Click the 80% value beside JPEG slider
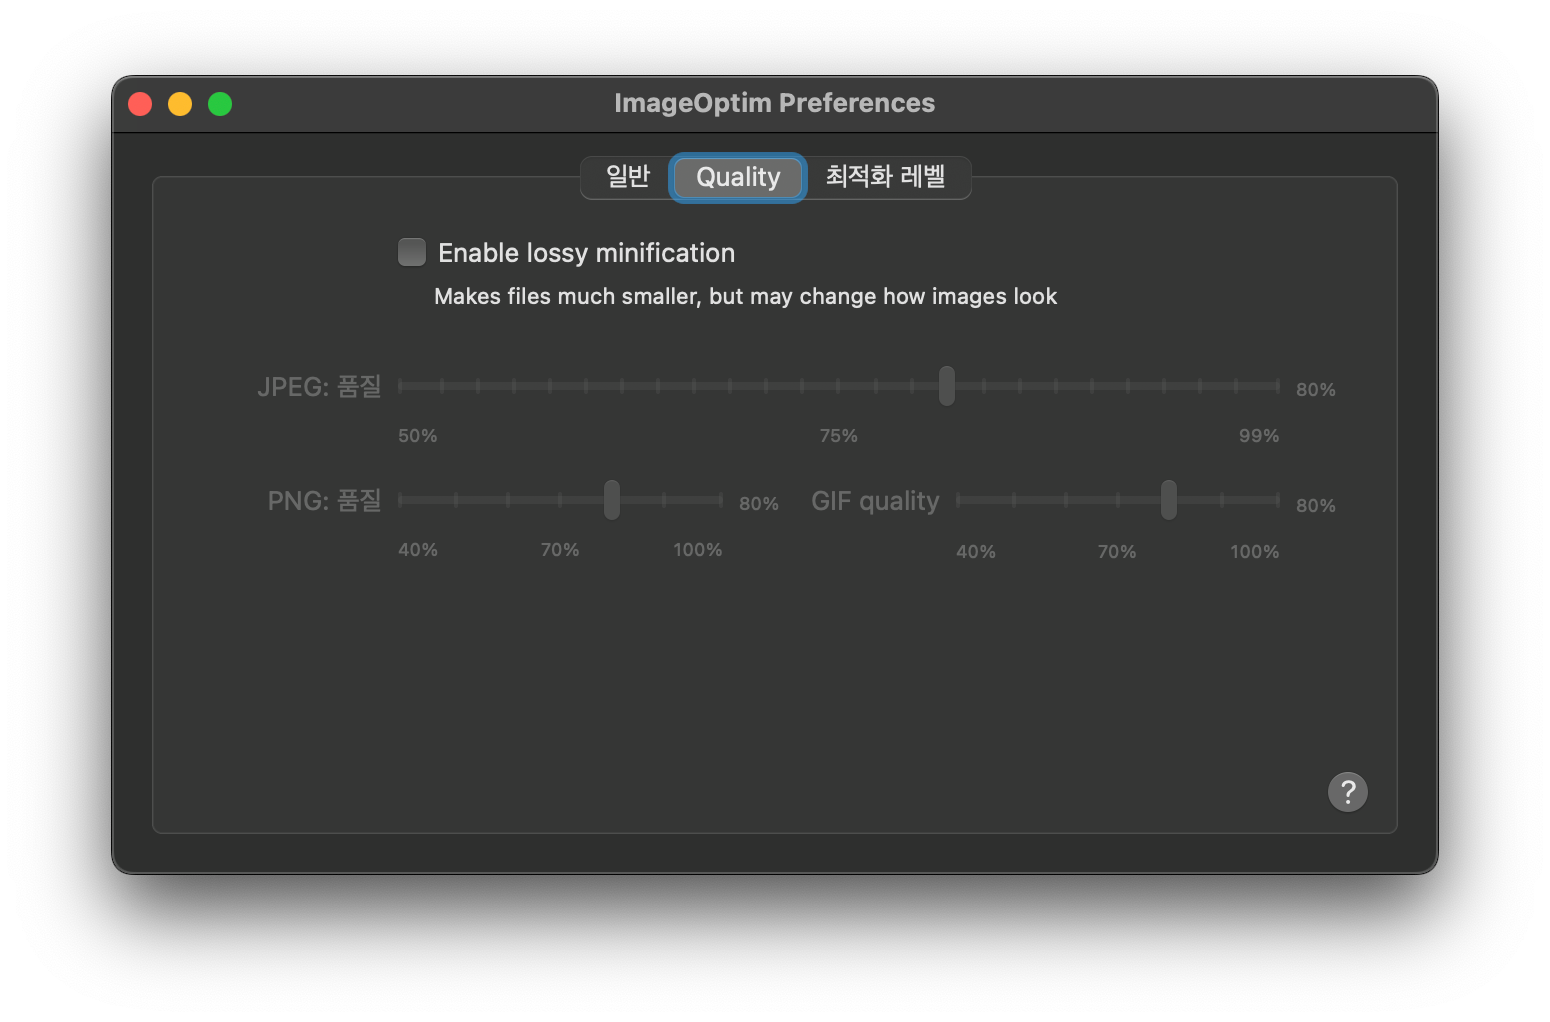1550x1022 pixels. (1316, 390)
